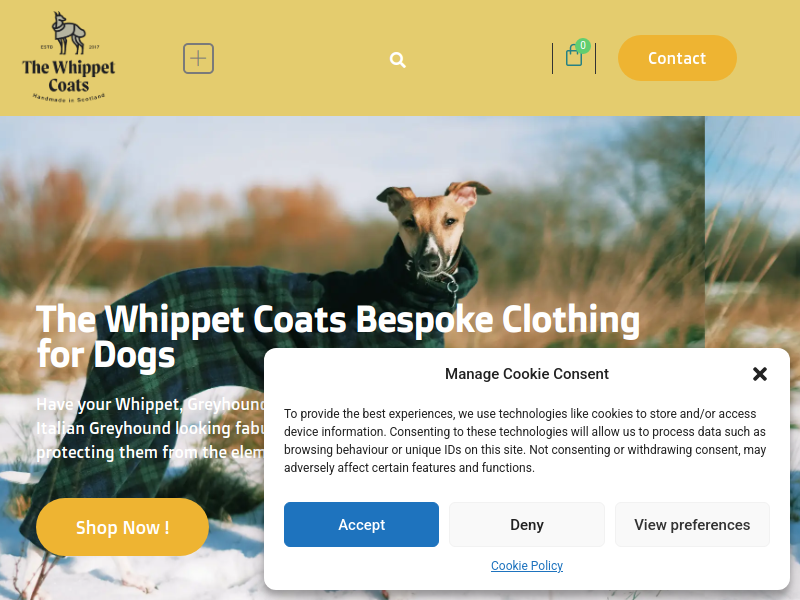Click the Contact button
The image size is (800, 600).
click(x=677, y=58)
